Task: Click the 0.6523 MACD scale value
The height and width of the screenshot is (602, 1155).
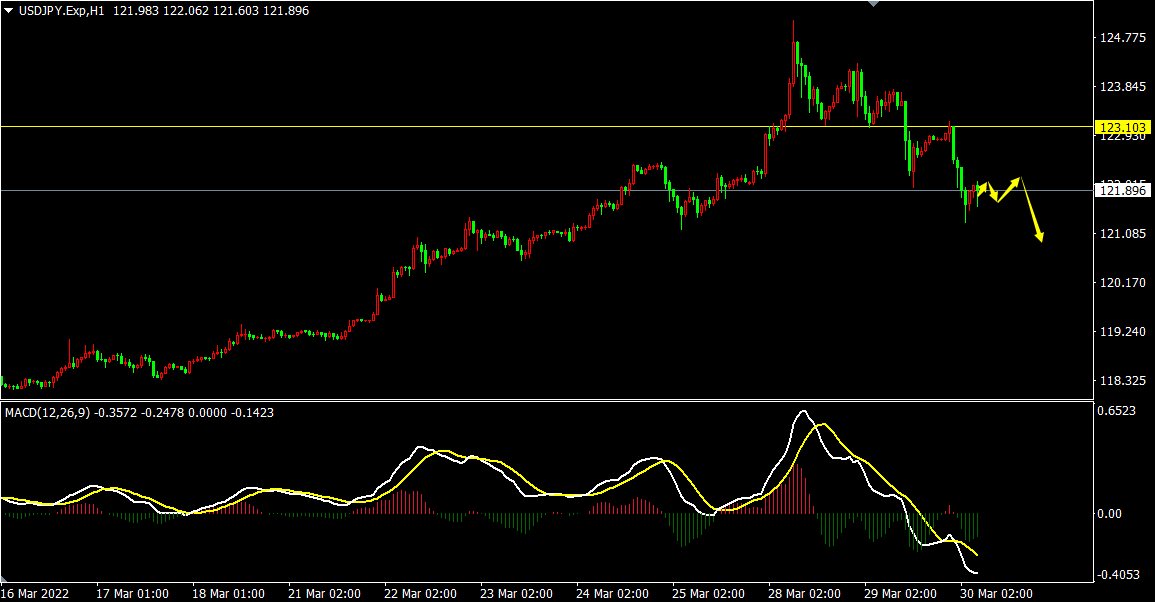Action: (1116, 411)
